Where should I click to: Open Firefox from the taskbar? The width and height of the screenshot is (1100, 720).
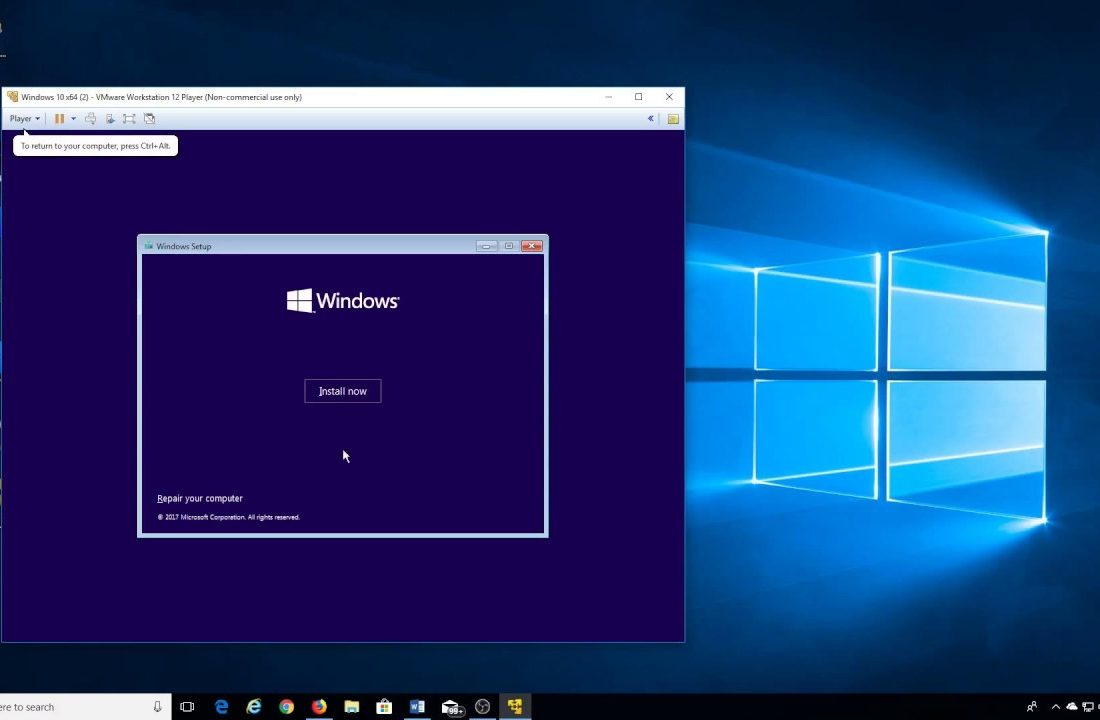point(318,707)
